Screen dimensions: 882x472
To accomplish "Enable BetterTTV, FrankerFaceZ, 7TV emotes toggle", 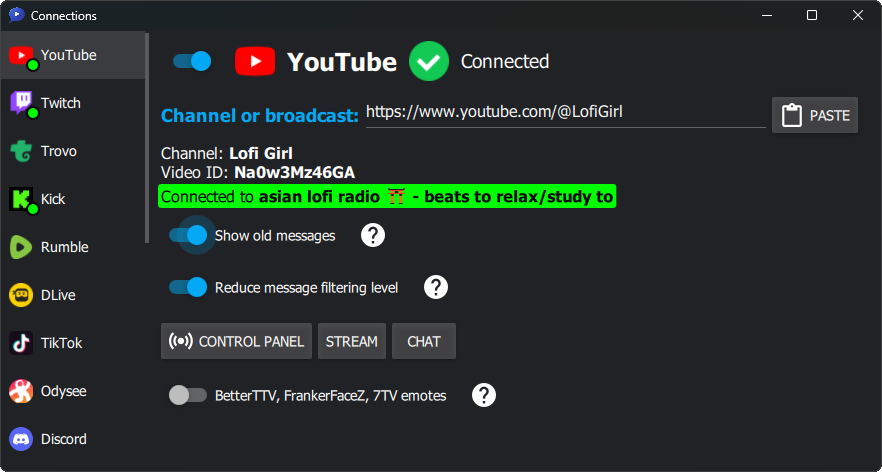I will (x=188, y=395).
